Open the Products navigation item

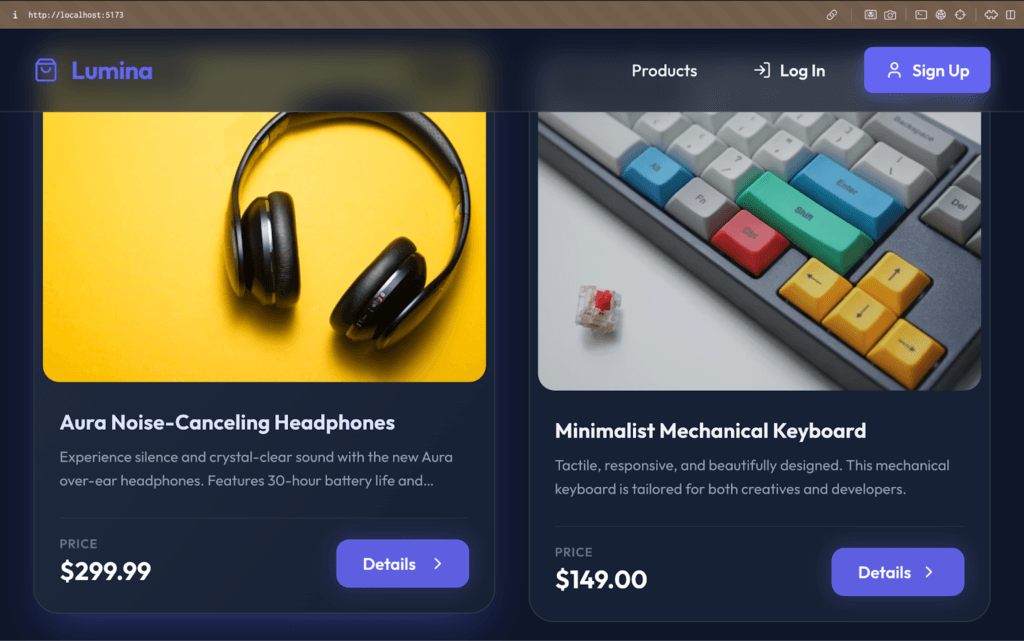tap(664, 70)
